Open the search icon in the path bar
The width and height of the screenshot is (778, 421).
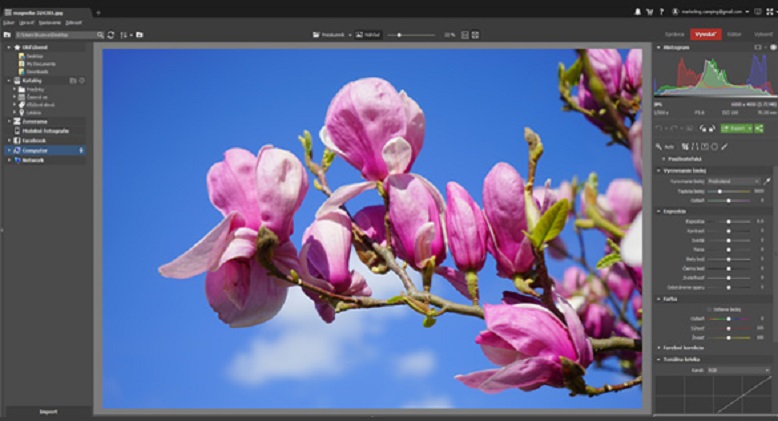click(x=100, y=35)
